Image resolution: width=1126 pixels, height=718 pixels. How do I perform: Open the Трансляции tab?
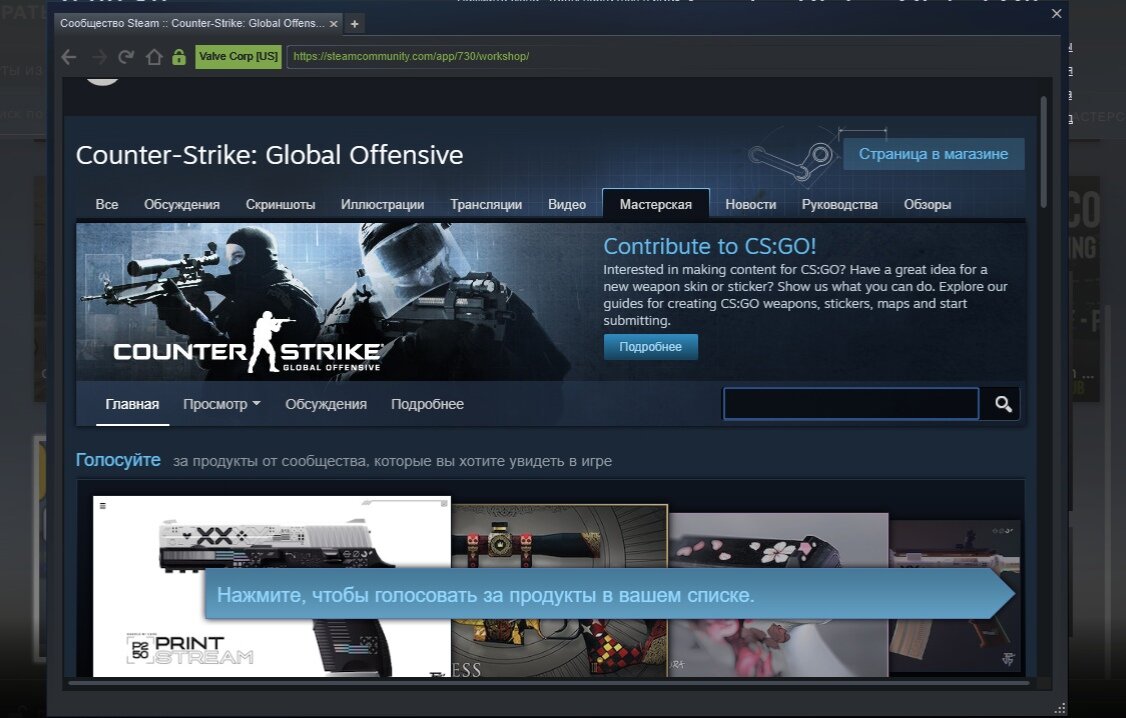point(485,205)
